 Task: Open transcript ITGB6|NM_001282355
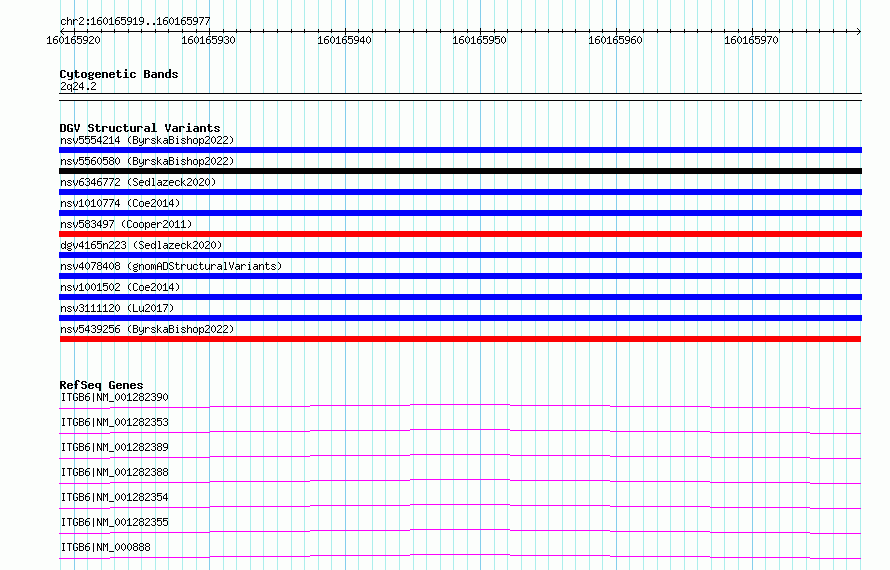114,522
